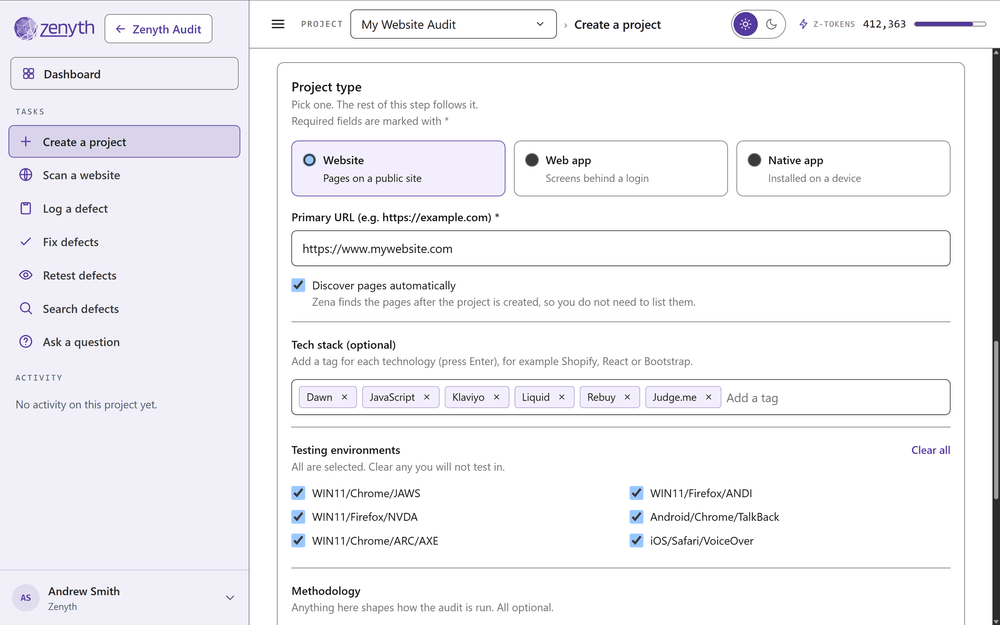The image size is (1000, 625).
Task: Remove the Klaviyo tag
Action: (496, 397)
